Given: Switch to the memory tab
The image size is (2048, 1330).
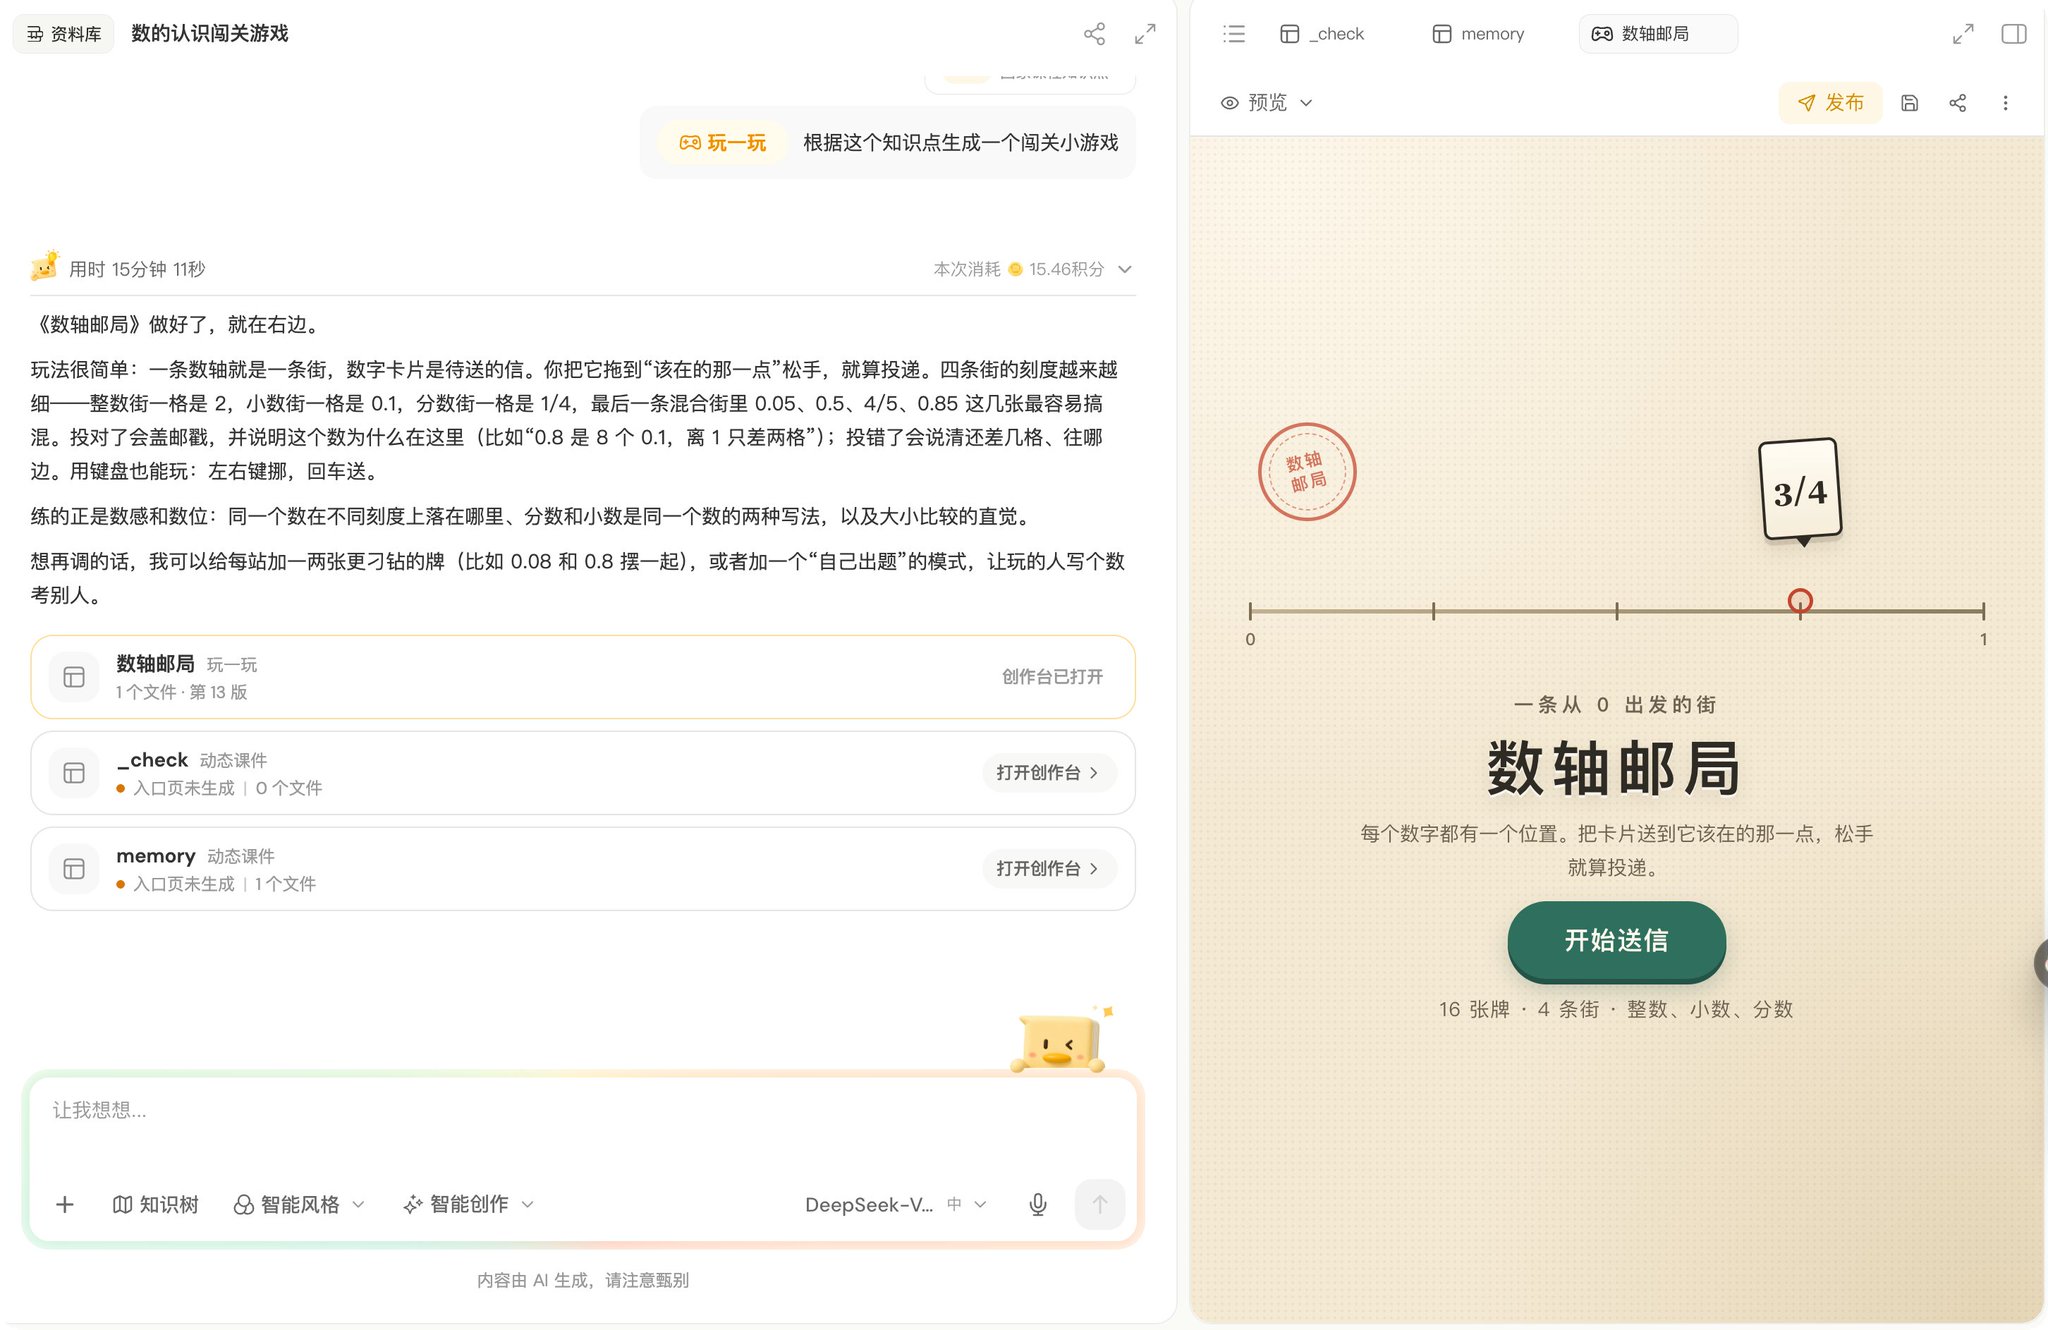Looking at the screenshot, I should point(1478,34).
